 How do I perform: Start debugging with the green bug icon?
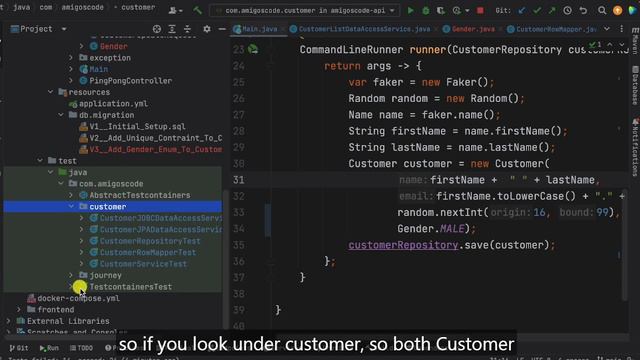(426, 11)
